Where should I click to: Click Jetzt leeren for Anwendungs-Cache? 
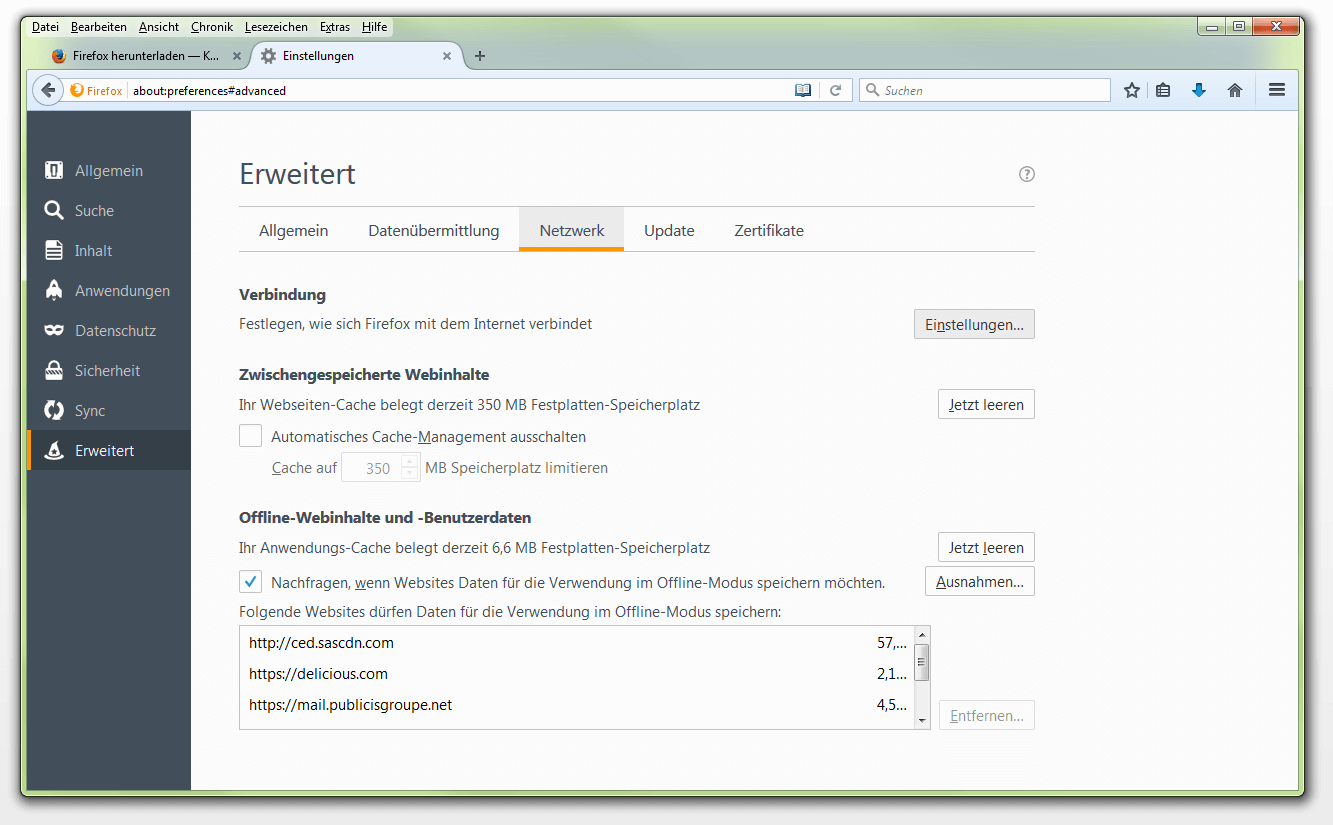click(x=986, y=547)
